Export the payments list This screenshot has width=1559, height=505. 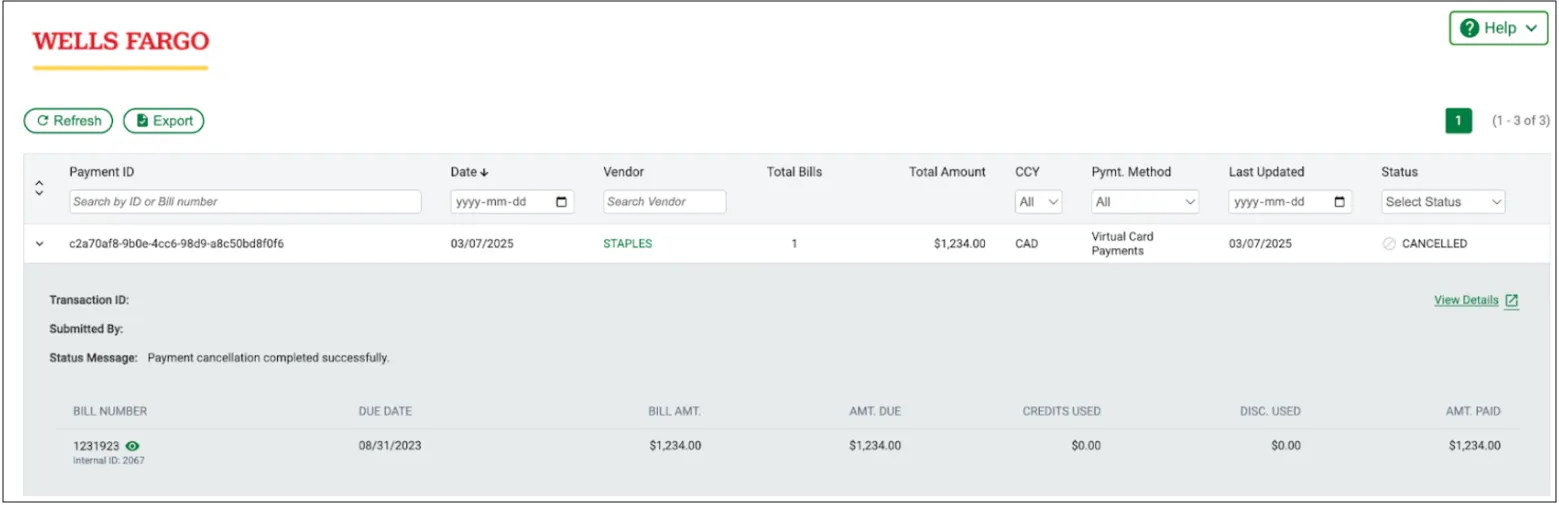click(x=164, y=121)
